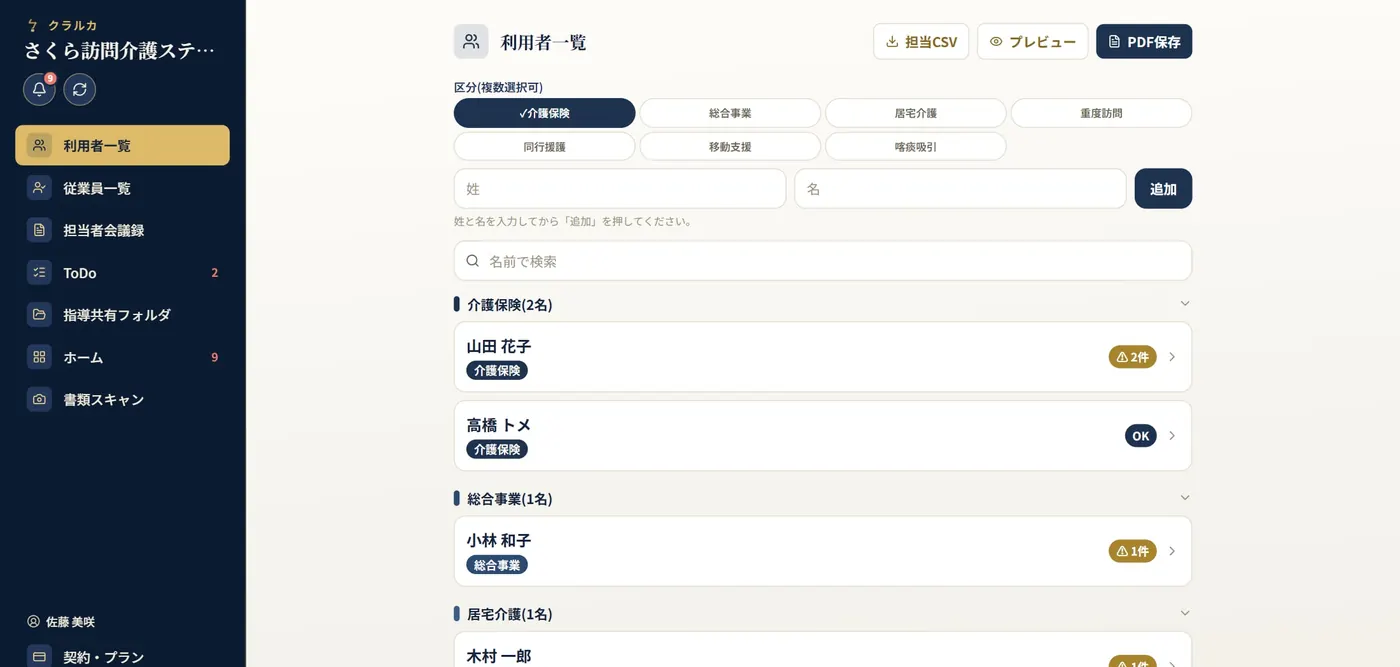Click the 従業員一覧 sidebar icon

click(39, 188)
